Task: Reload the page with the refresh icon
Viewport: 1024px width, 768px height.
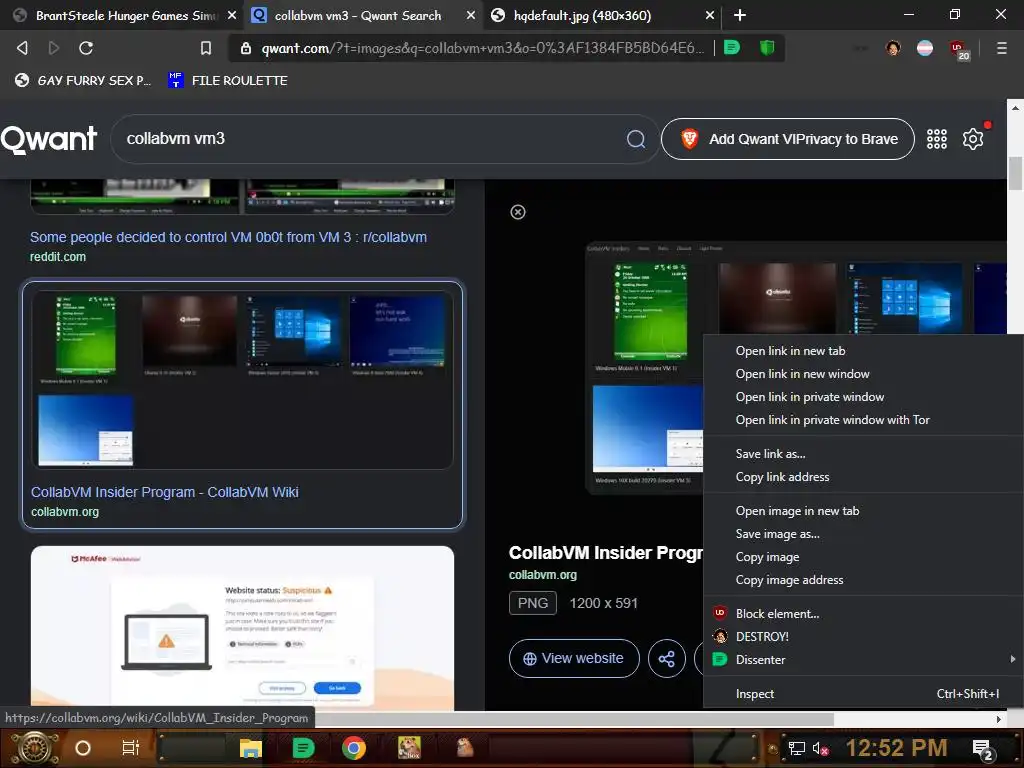Action: click(x=86, y=48)
